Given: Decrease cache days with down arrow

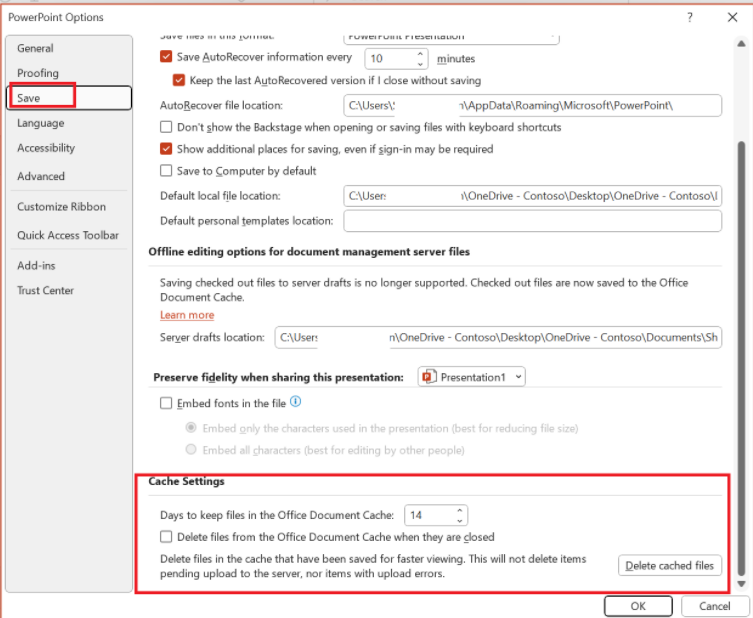Looking at the screenshot, I should [460, 521].
